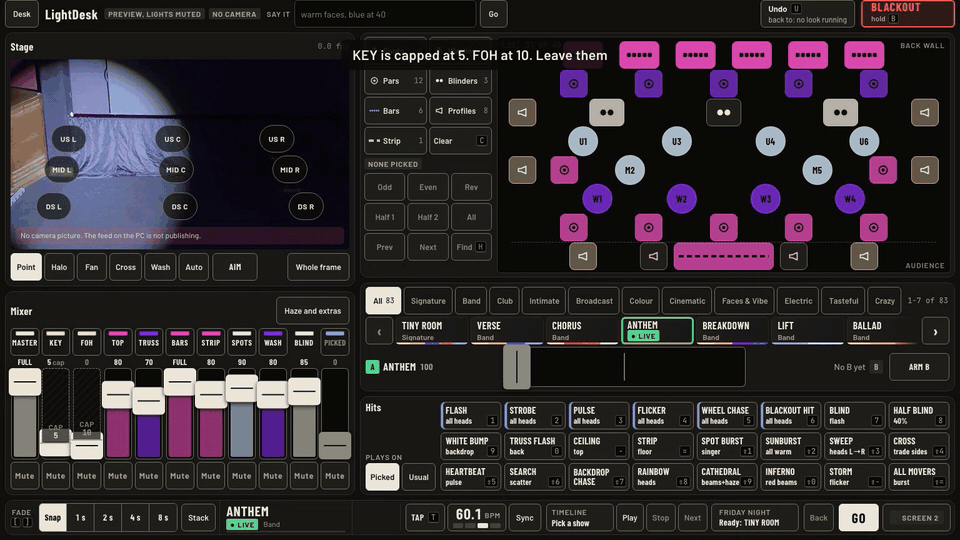960x540 pixels.
Task: Show next page of looks
Action: [935, 332]
